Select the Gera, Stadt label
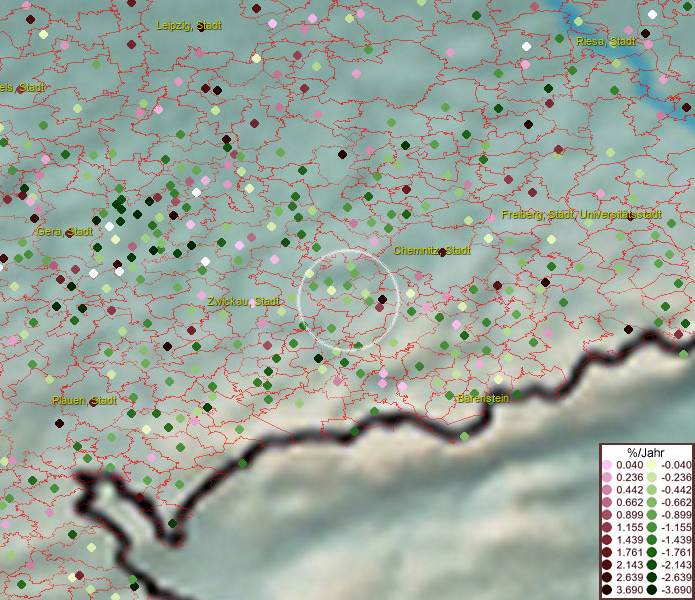 [x=65, y=231]
